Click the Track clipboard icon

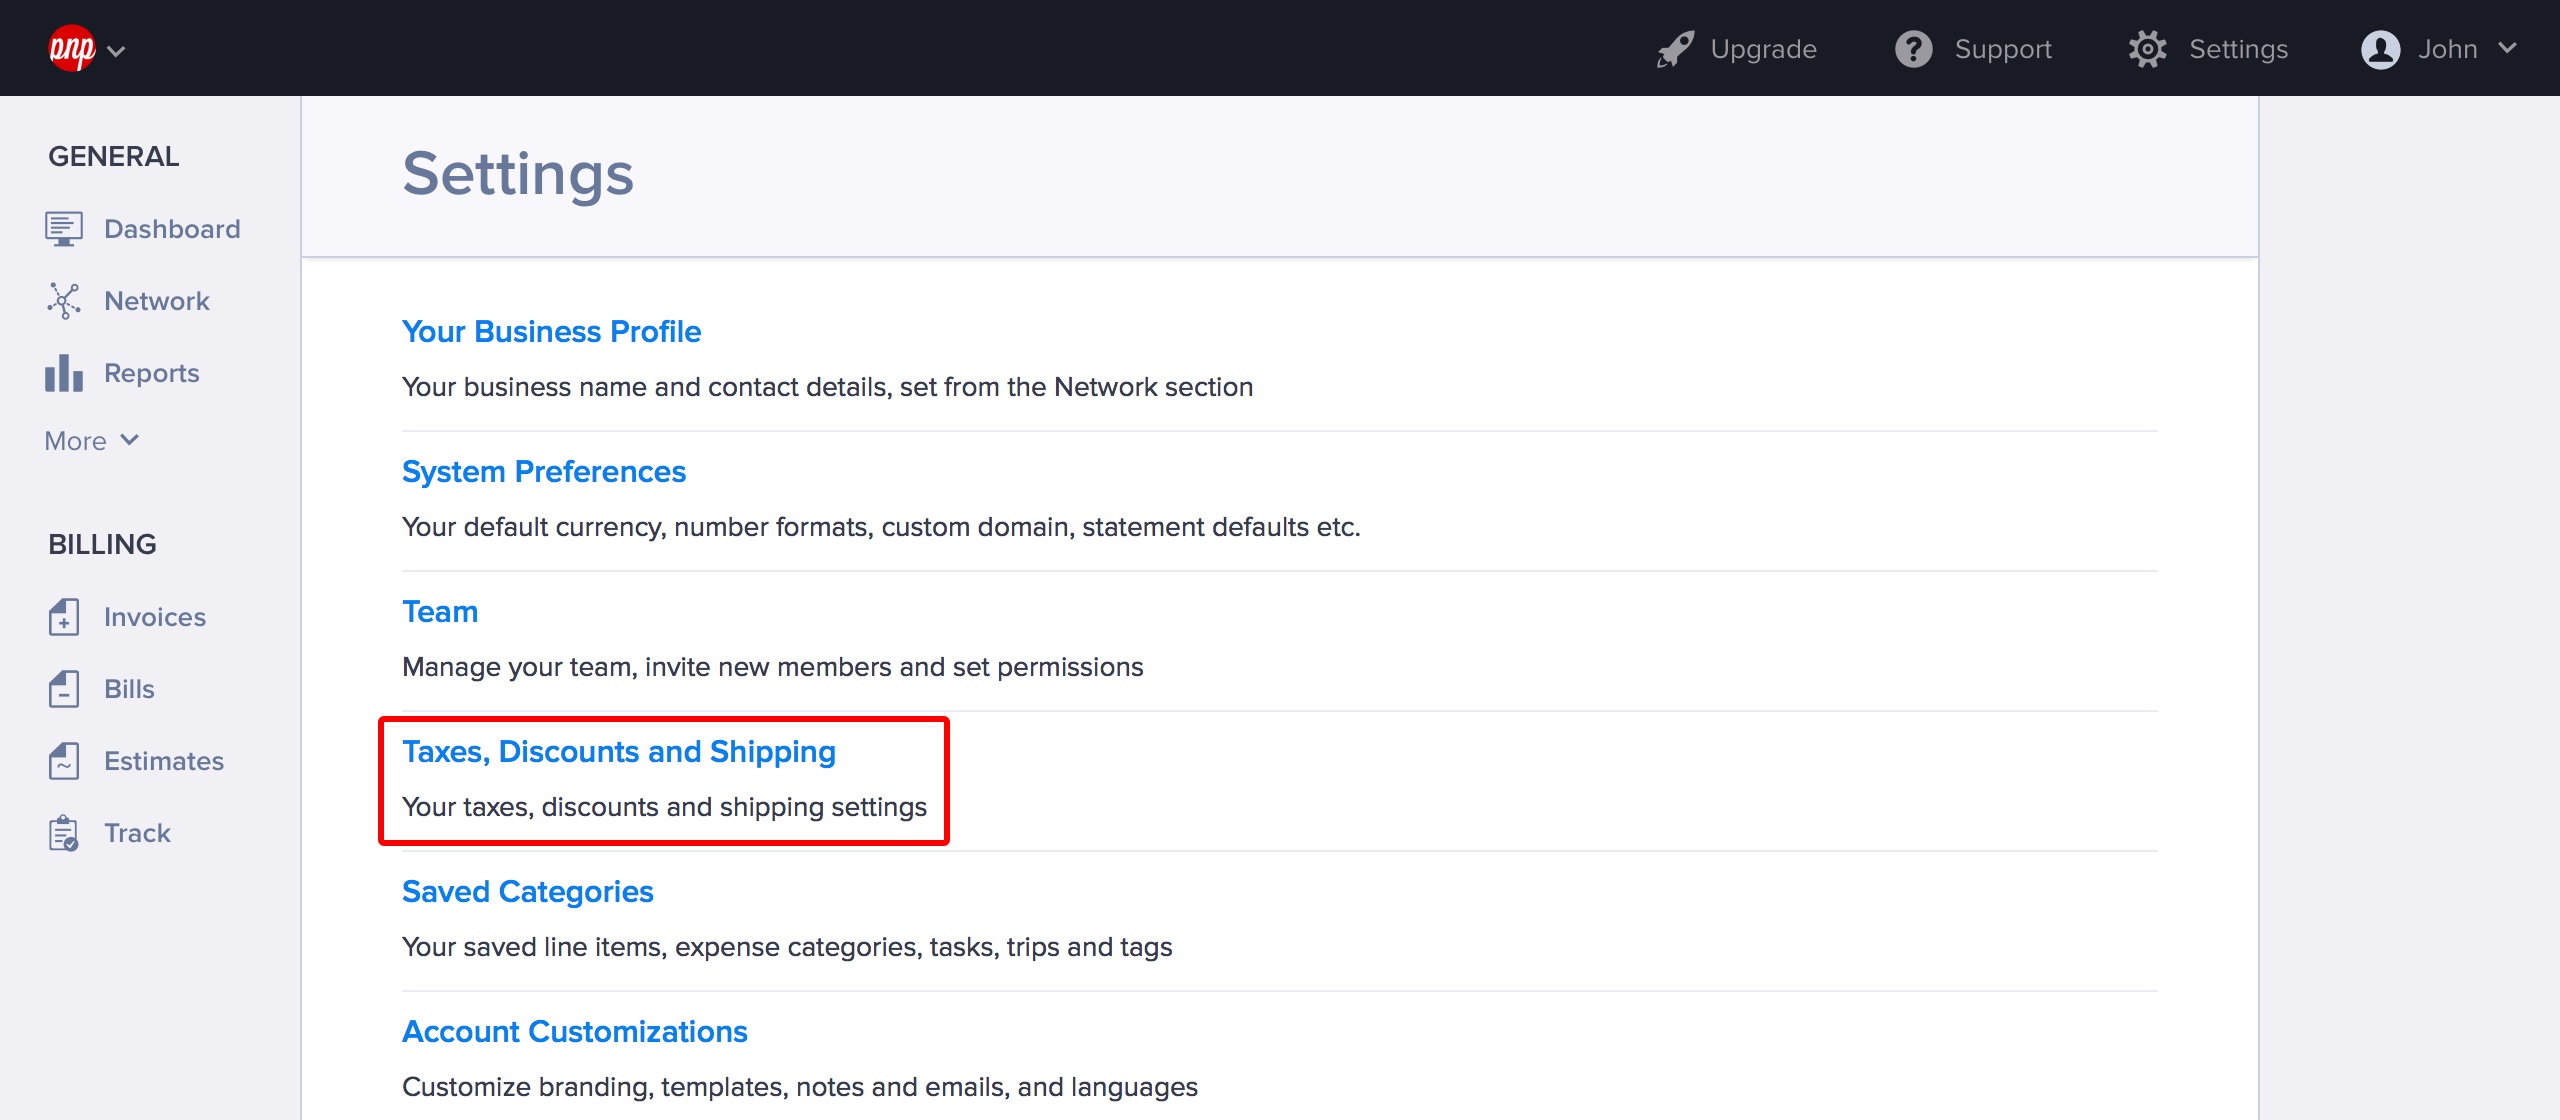click(63, 833)
